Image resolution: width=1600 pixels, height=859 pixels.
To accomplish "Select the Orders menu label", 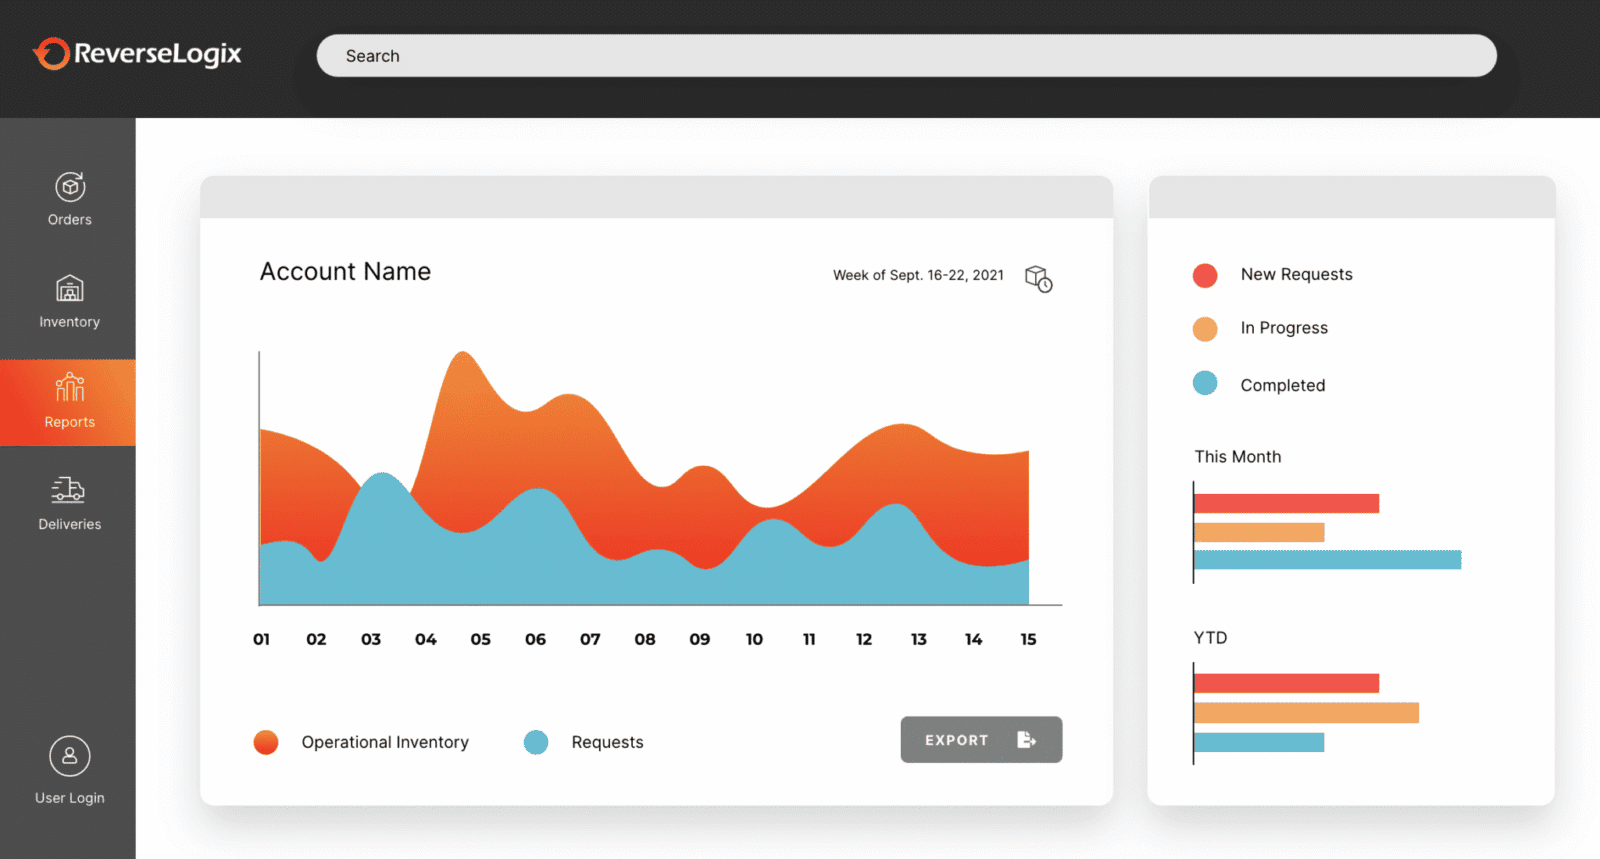I will tap(70, 220).
